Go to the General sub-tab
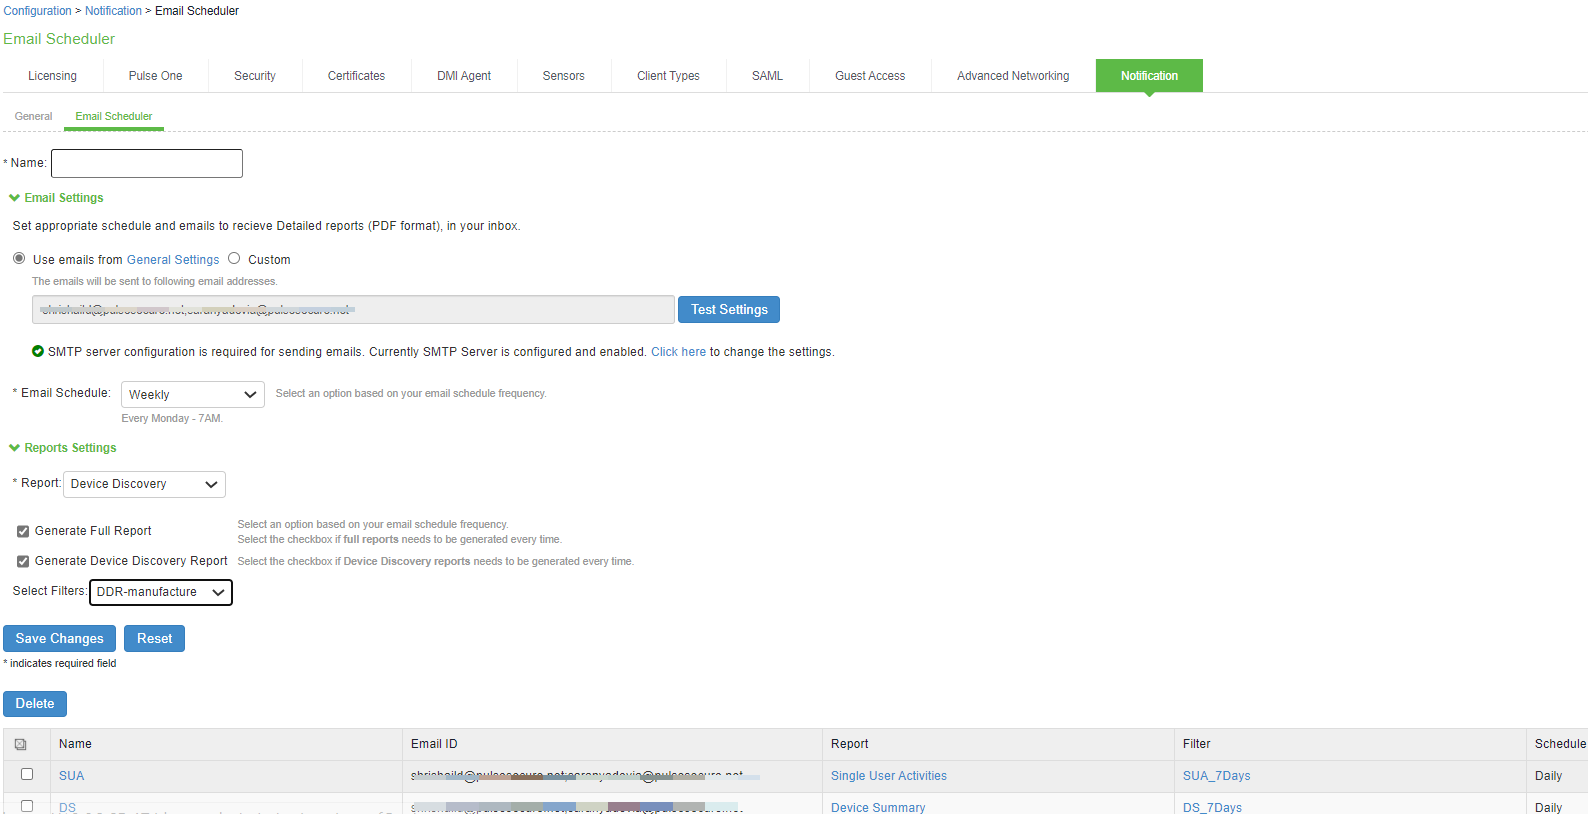Image resolution: width=1588 pixels, height=814 pixels. coord(33,116)
